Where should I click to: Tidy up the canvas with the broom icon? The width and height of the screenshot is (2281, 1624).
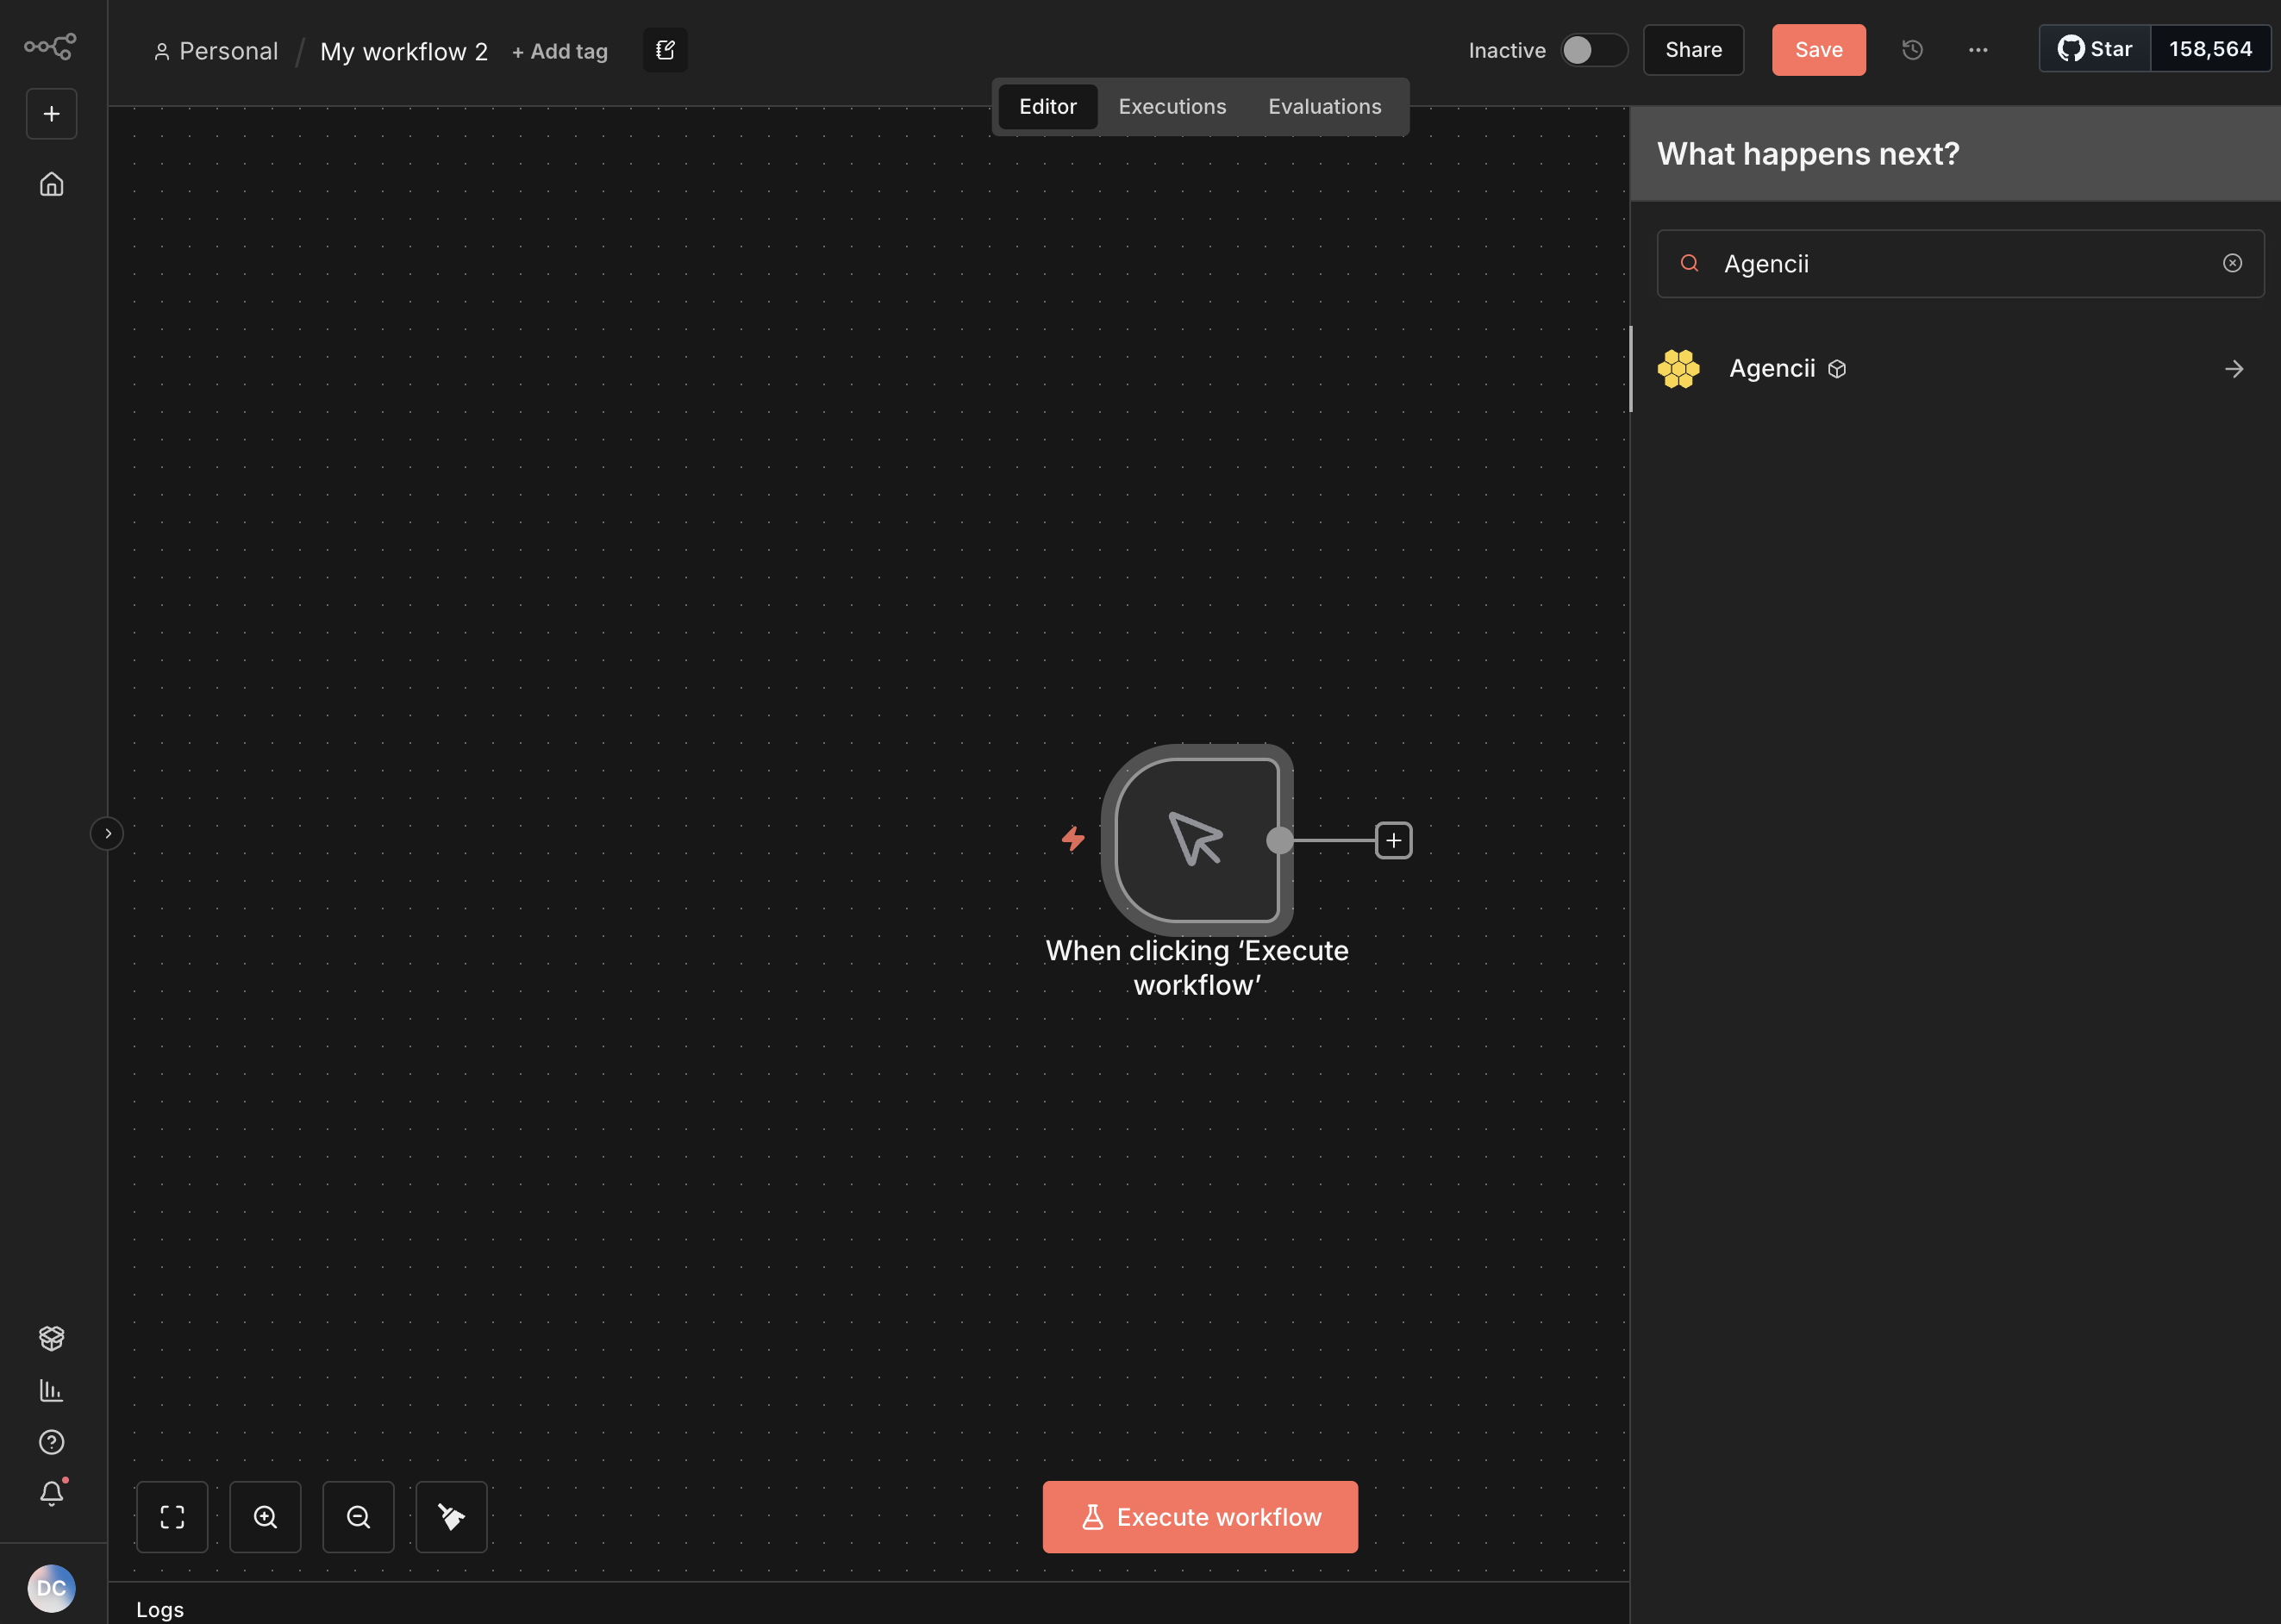[450, 1516]
